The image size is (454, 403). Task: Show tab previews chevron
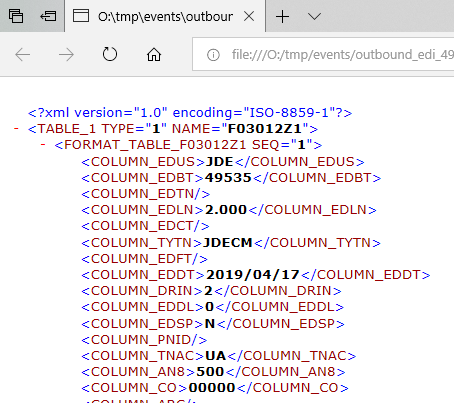coord(314,16)
